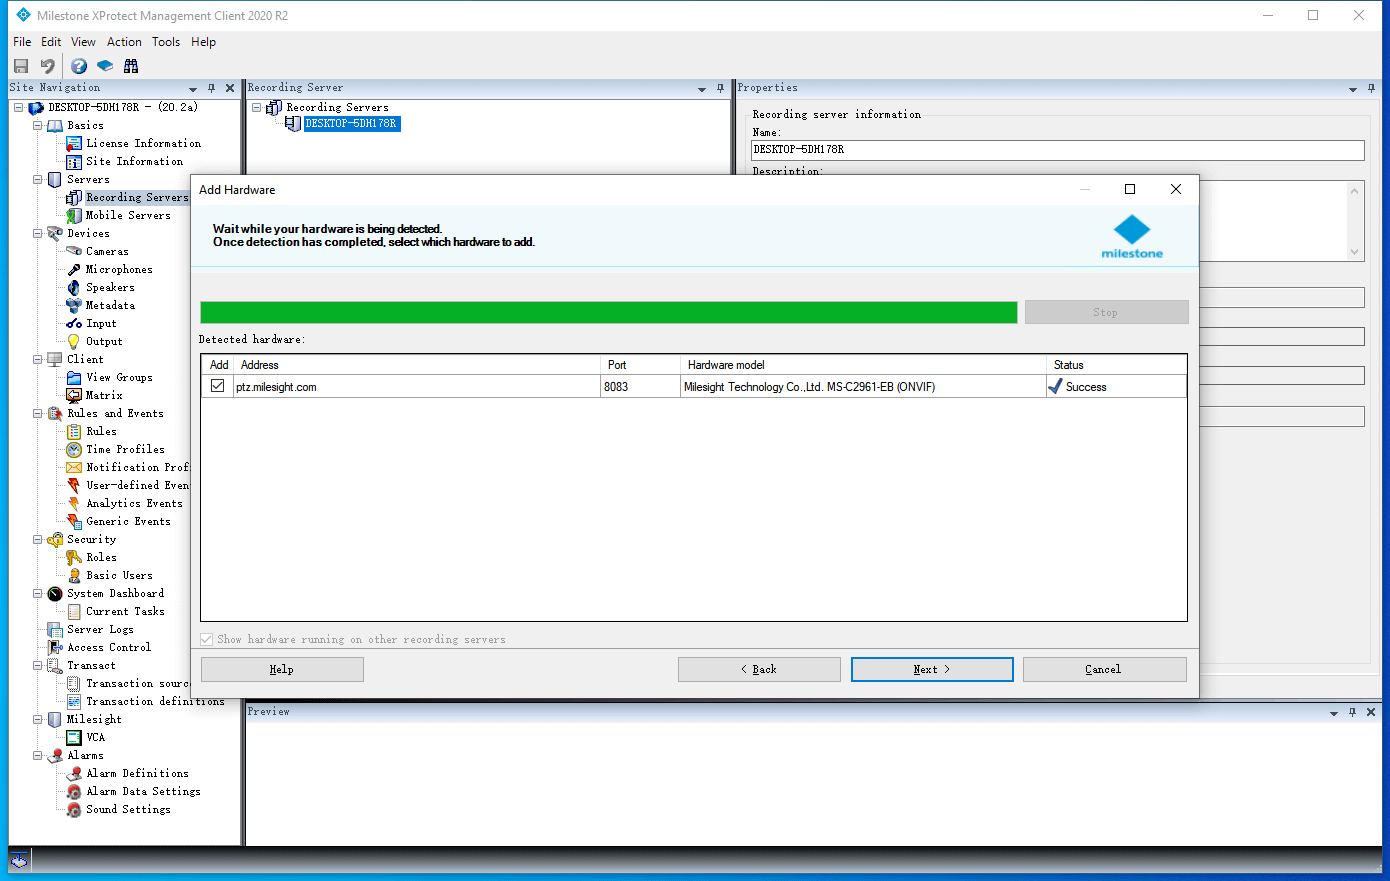This screenshot has width=1390, height=881.
Task: Open the Properties pane dropdown arrow
Action: [1352, 89]
